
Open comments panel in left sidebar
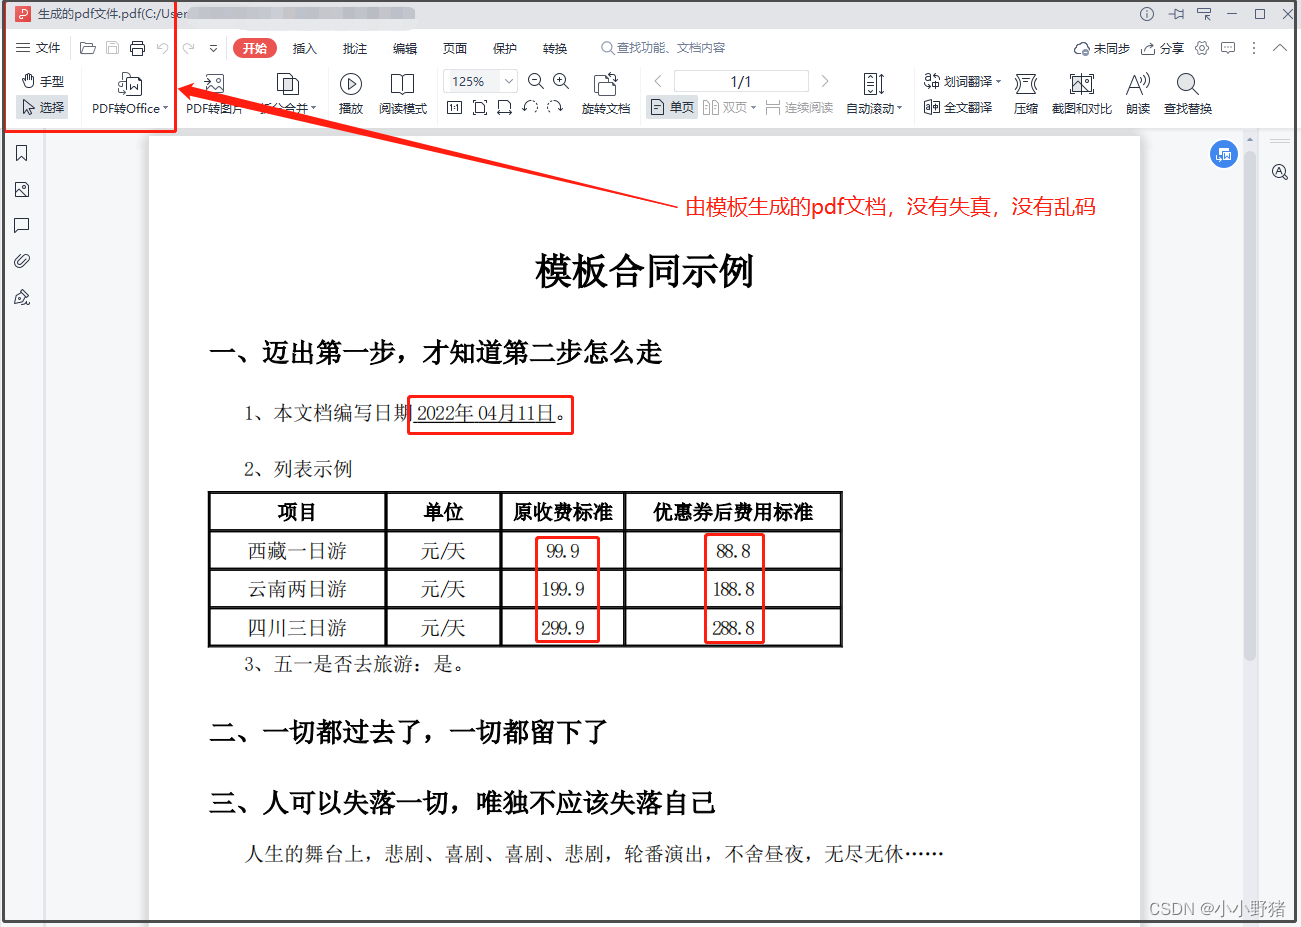pos(21,225)
